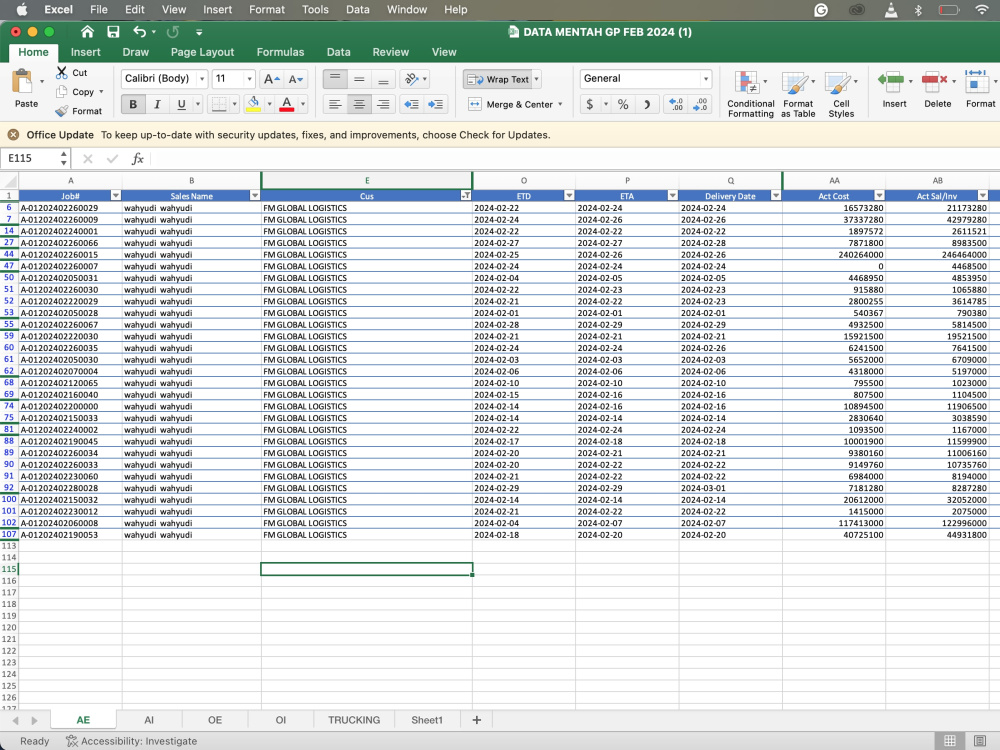Image resolution: width=1000 pixels, height=750 pixels.
Task: Activate the Format painter brush
Action: coord(62,111)
